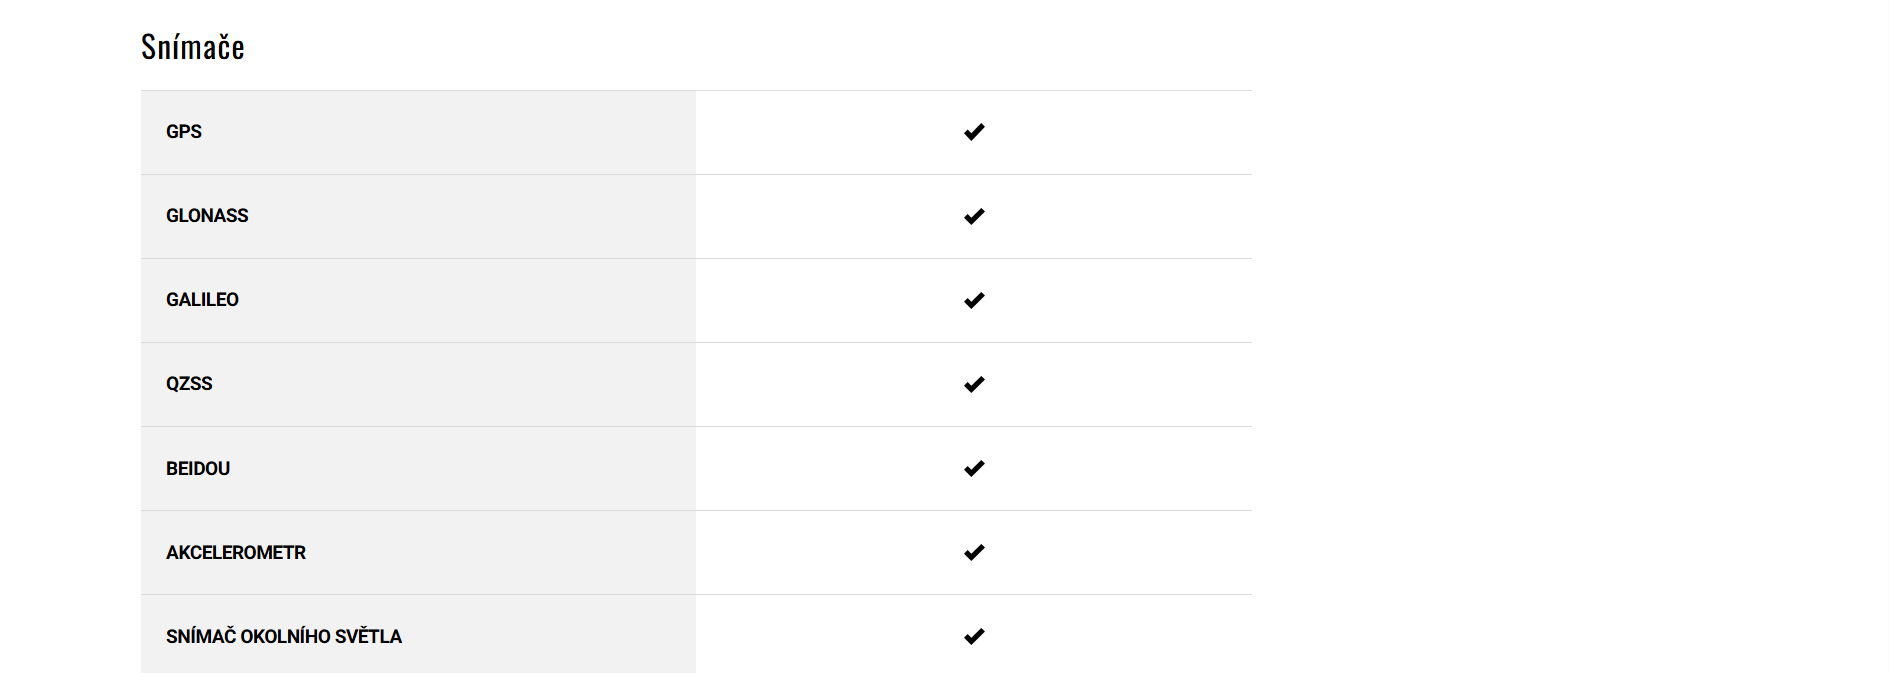Click the gray BEIDOU label cell
This screenshot has height=673, width=1889.
[450, 468]
